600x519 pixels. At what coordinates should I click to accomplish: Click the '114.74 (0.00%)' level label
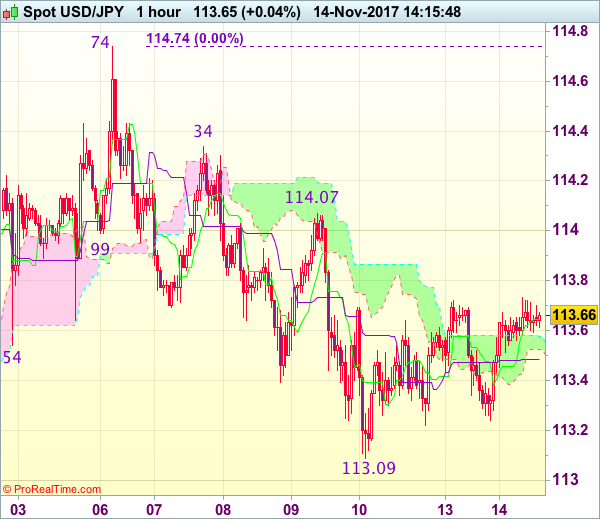coord(195,38)
